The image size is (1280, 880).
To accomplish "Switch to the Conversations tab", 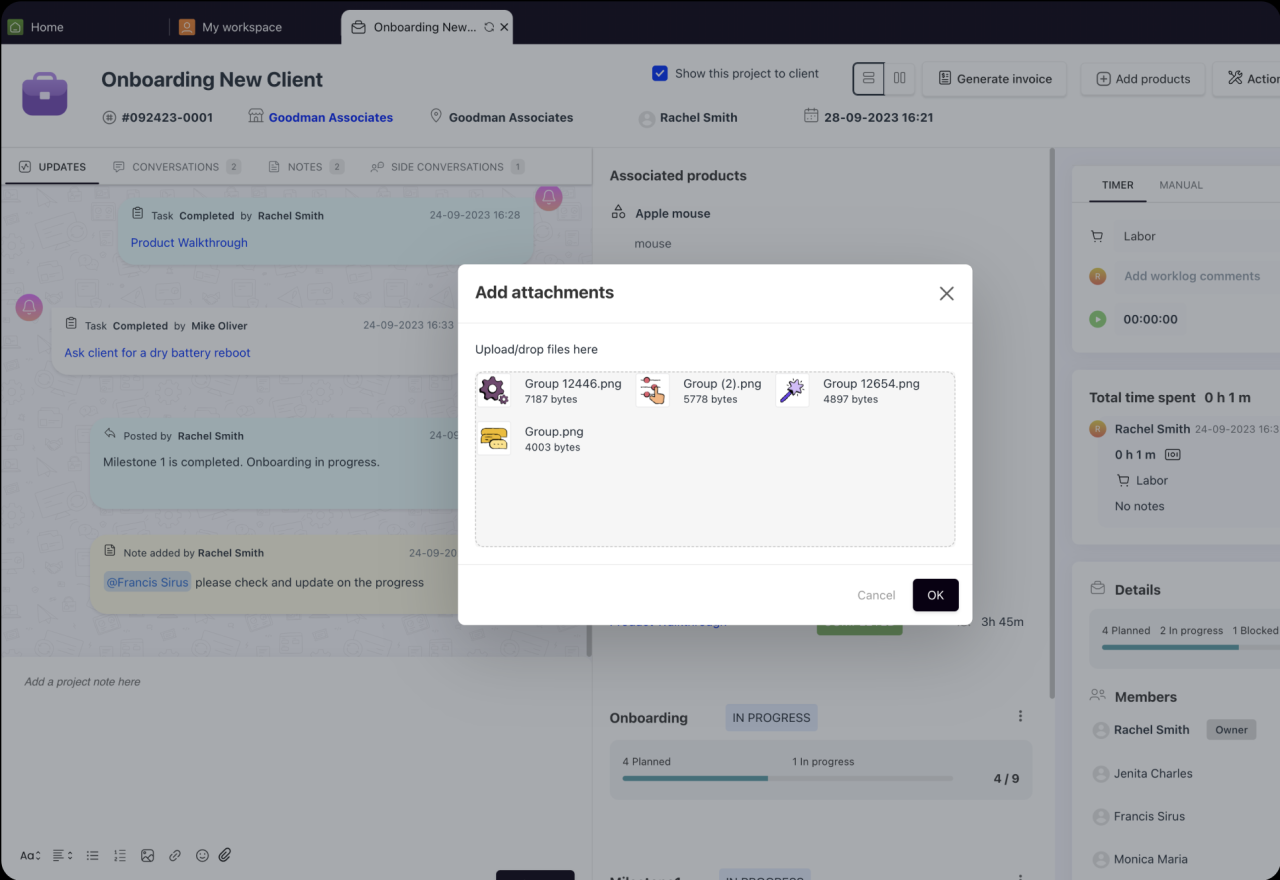I will (x=175, y=167).
